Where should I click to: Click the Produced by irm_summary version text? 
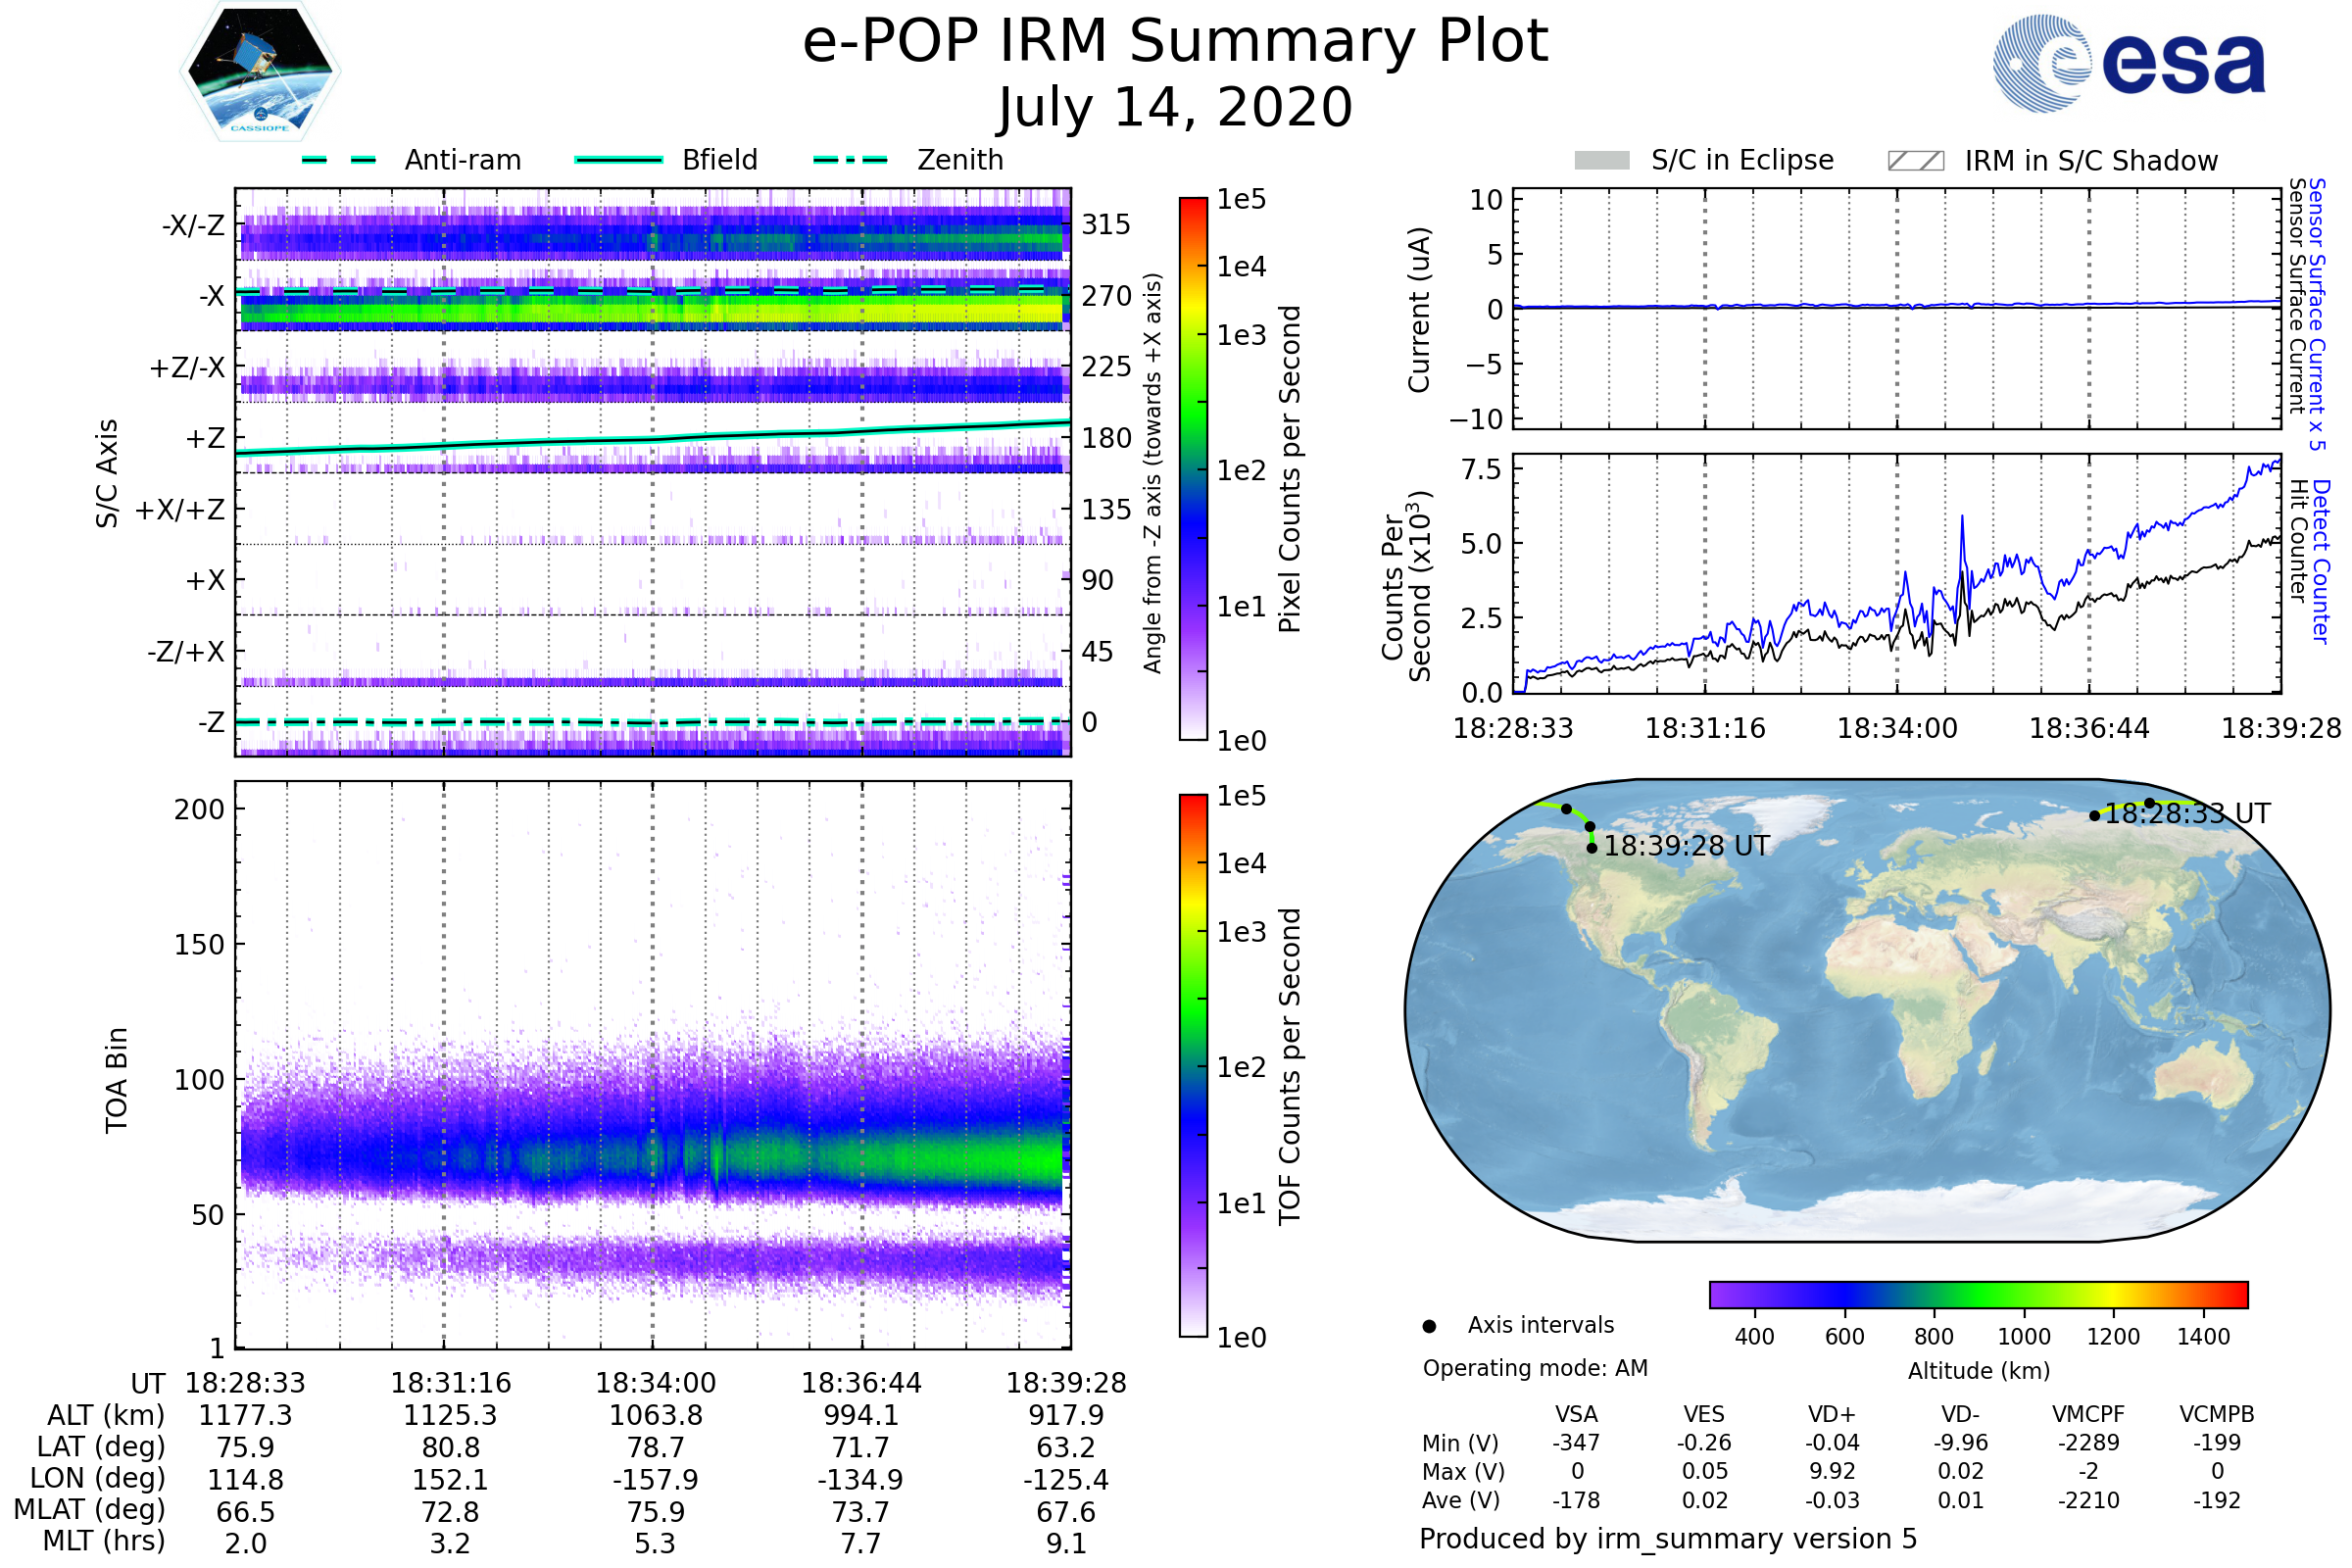[x=1667, y=1539]
